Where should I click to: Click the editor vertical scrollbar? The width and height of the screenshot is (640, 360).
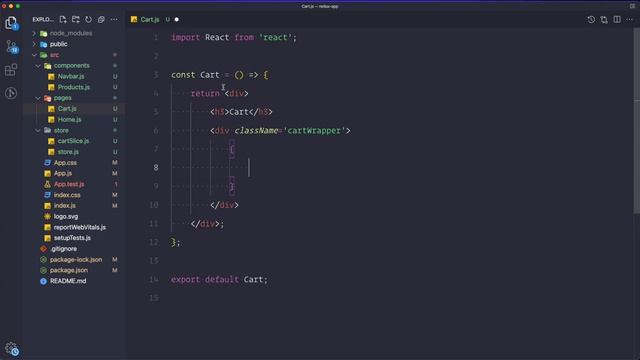[x=636, y=120]
